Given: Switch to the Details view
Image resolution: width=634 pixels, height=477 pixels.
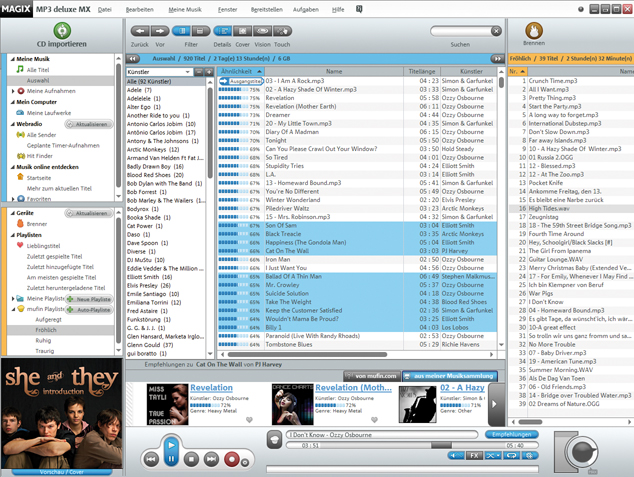Looking at the screenshot, I should [222, 31].
